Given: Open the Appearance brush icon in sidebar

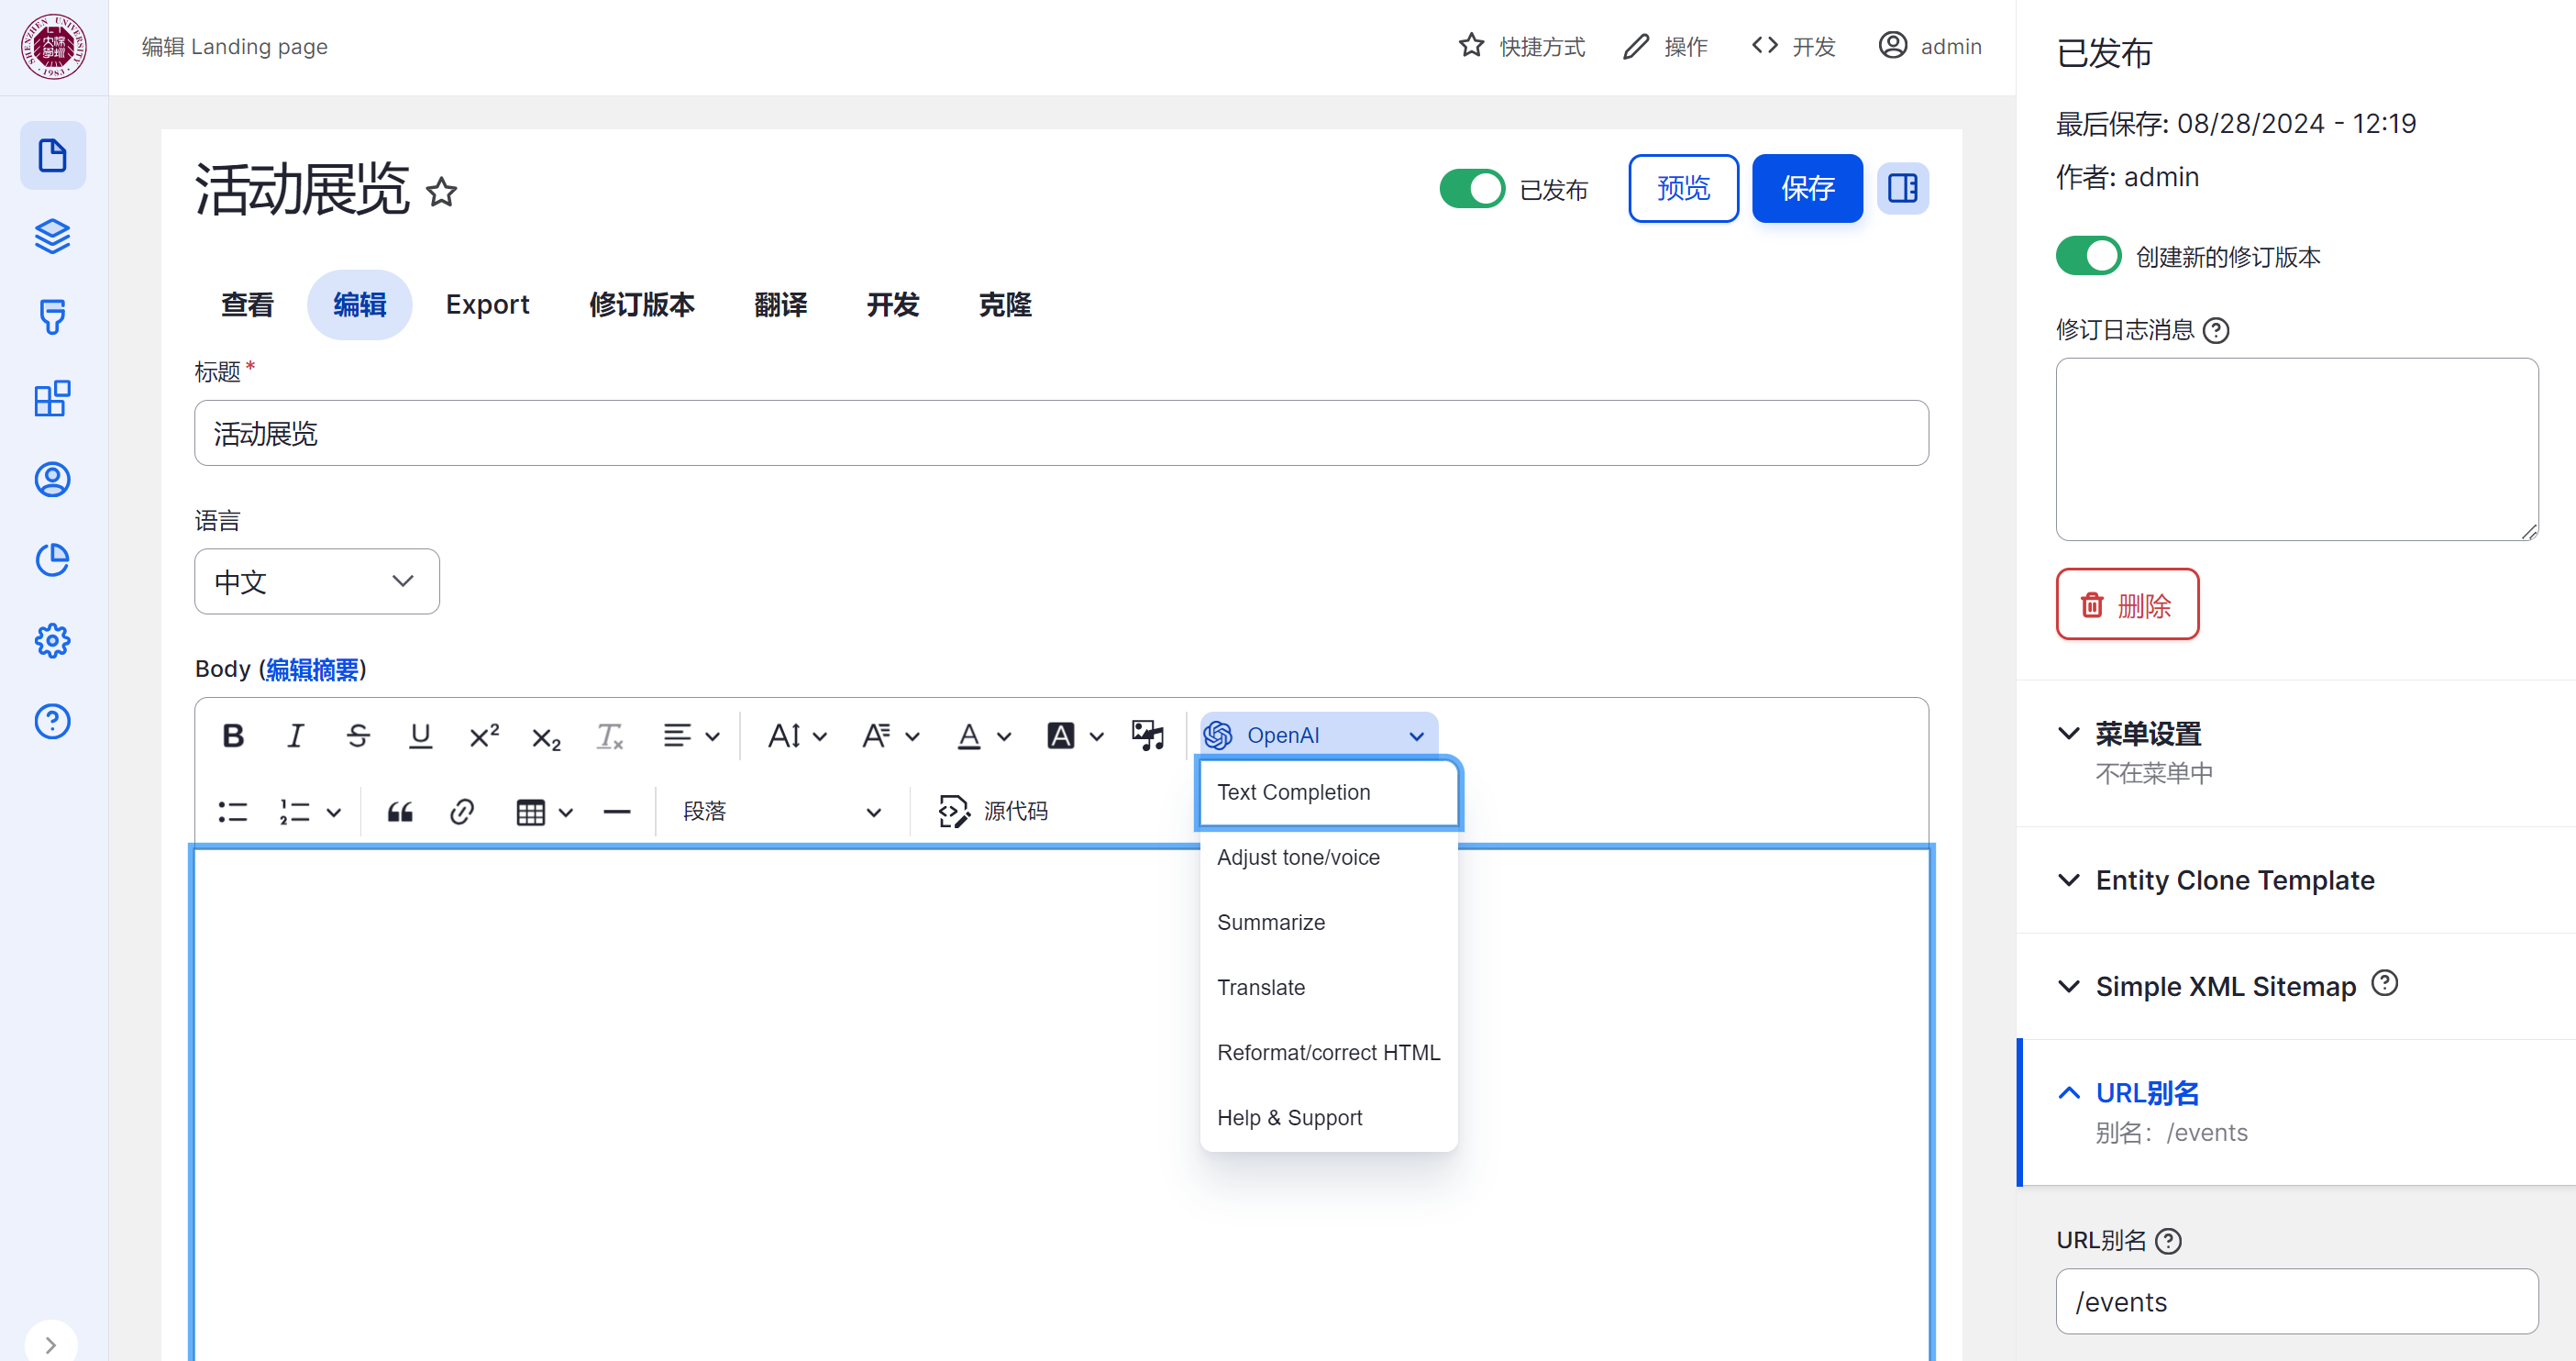Looking at the screenshot, I should click(53, 318).
